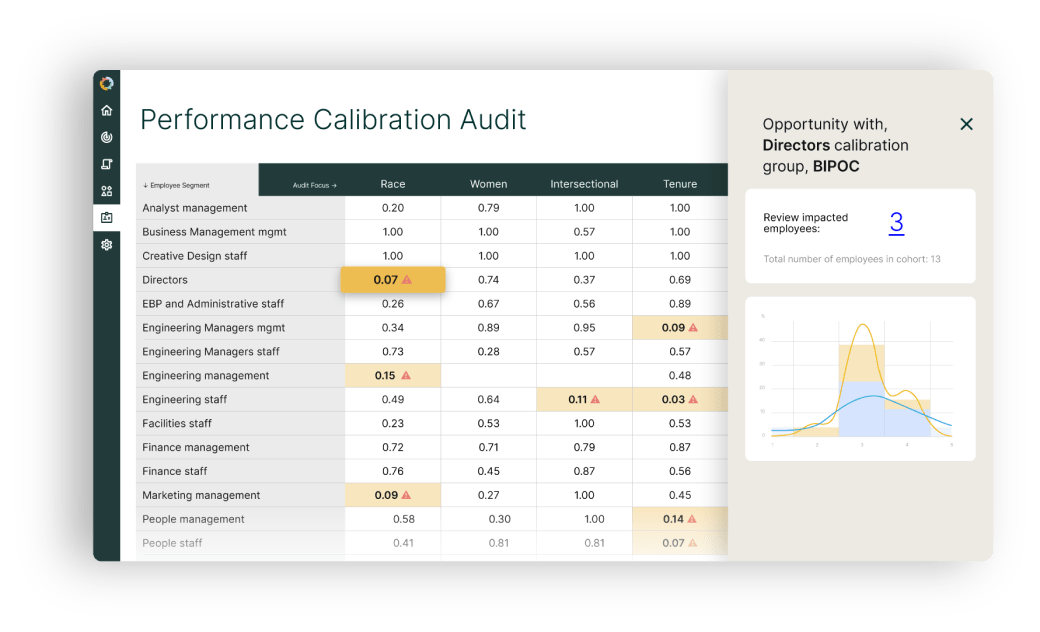
Task: Select the Marketing management Race 0.09 cell
Action: pos(393,495)
